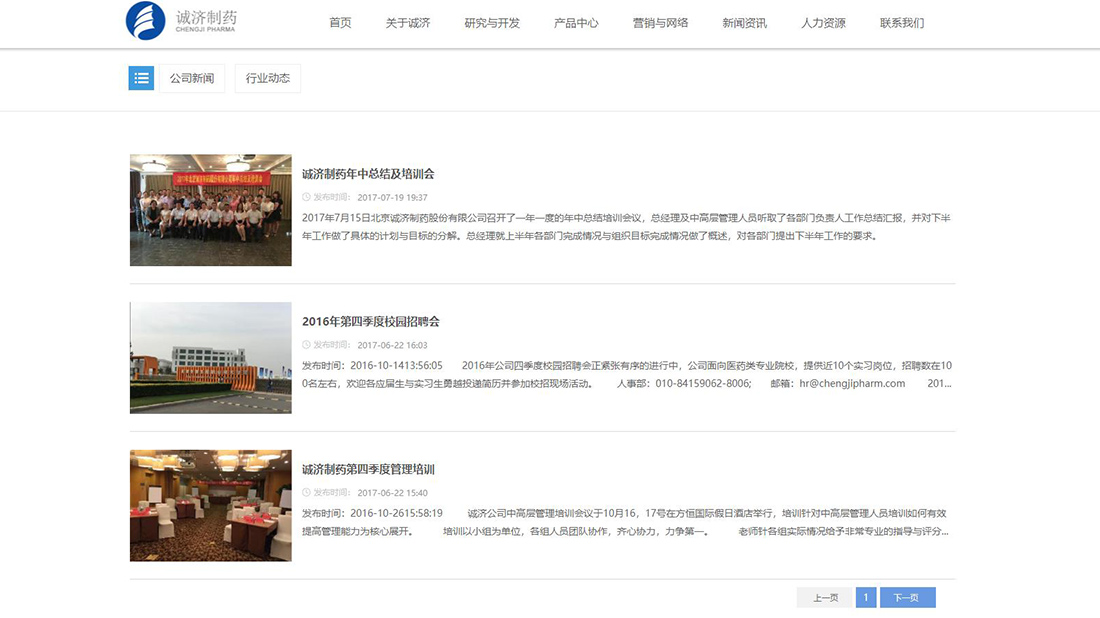Image resolution: width=1100 pixels, height=618 pixels.
Task: Go to 首页 from the navigation bar
Action: (340, 22)
